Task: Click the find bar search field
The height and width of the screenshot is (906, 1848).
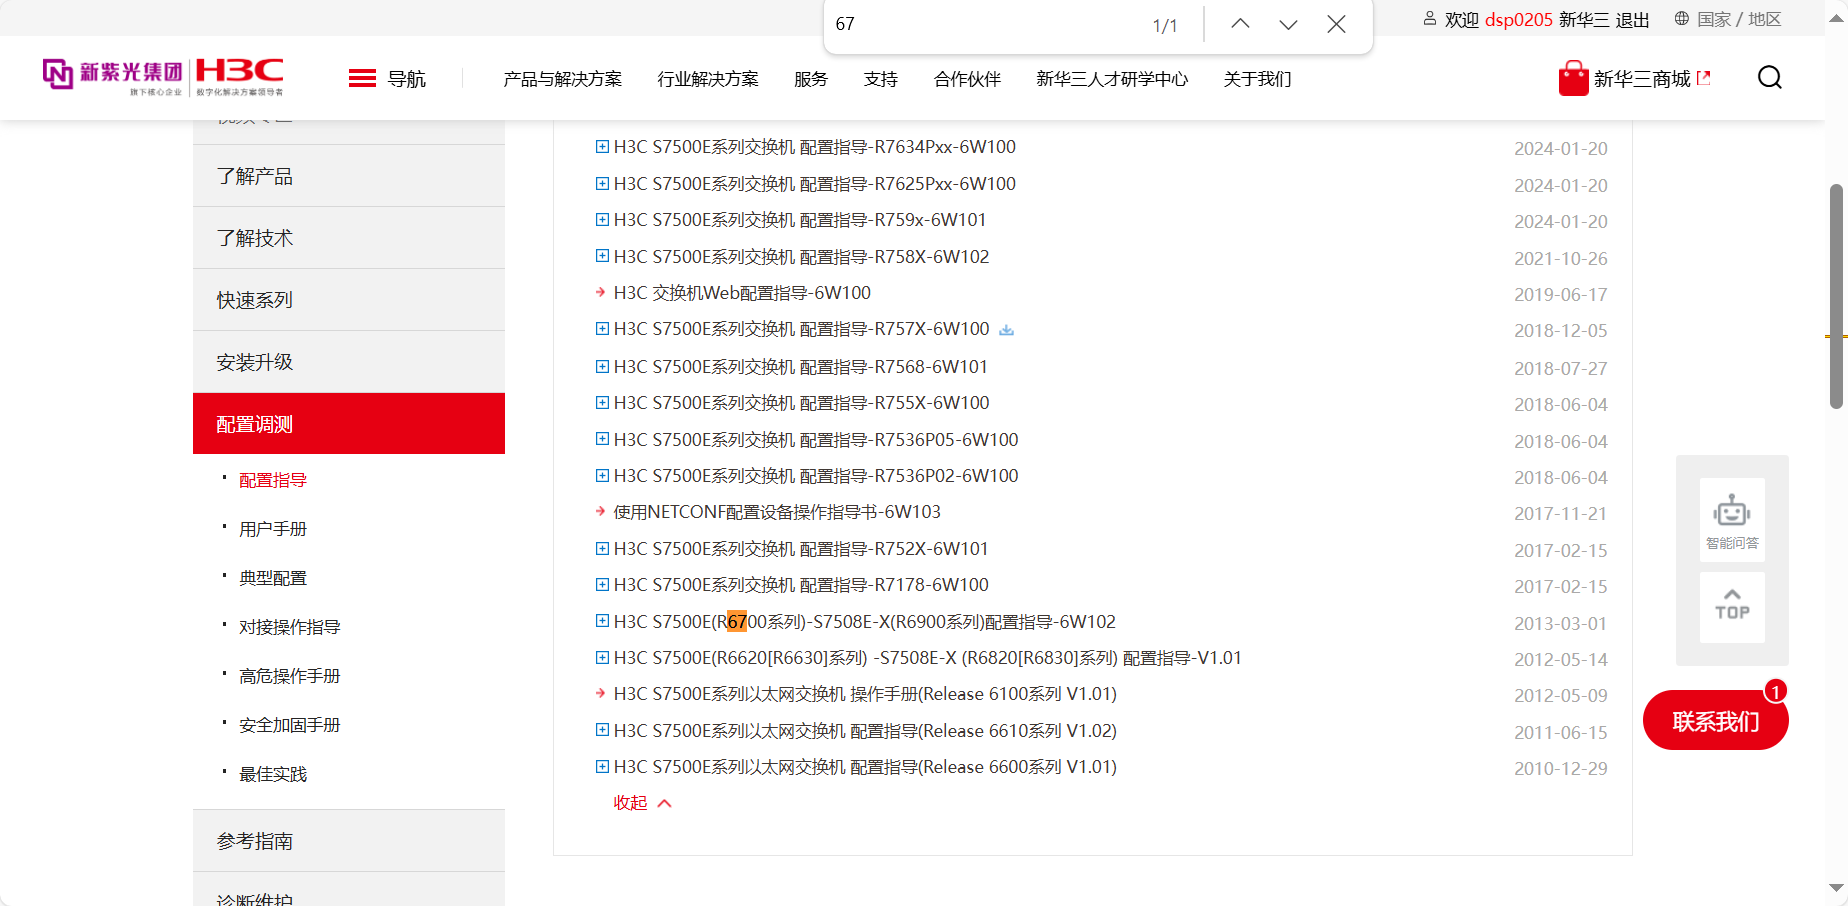Action: click(x=985, y=24)
